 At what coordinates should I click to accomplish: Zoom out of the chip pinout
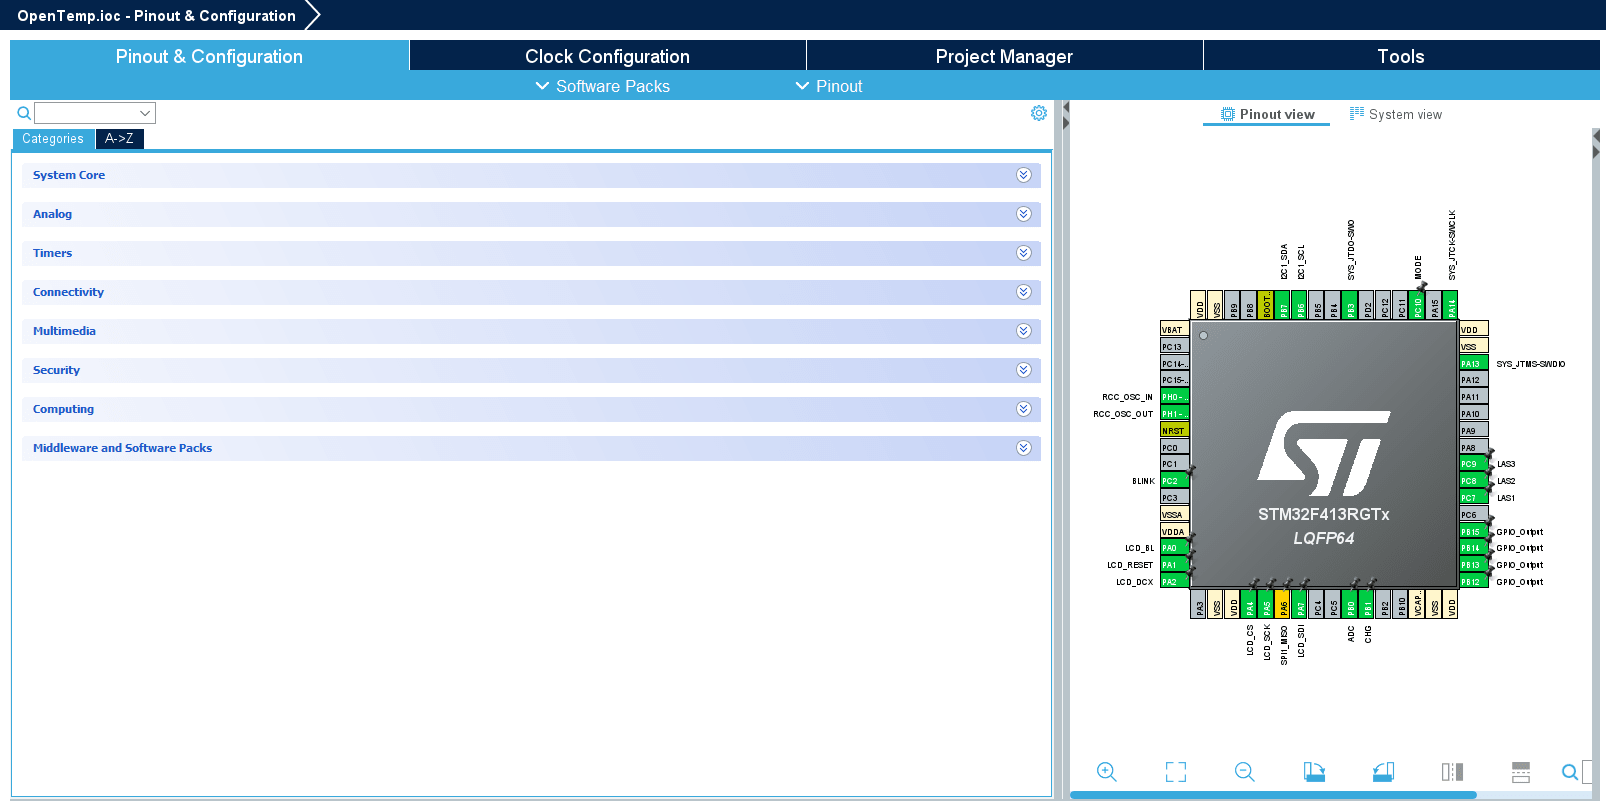[x=1244, y=771]
